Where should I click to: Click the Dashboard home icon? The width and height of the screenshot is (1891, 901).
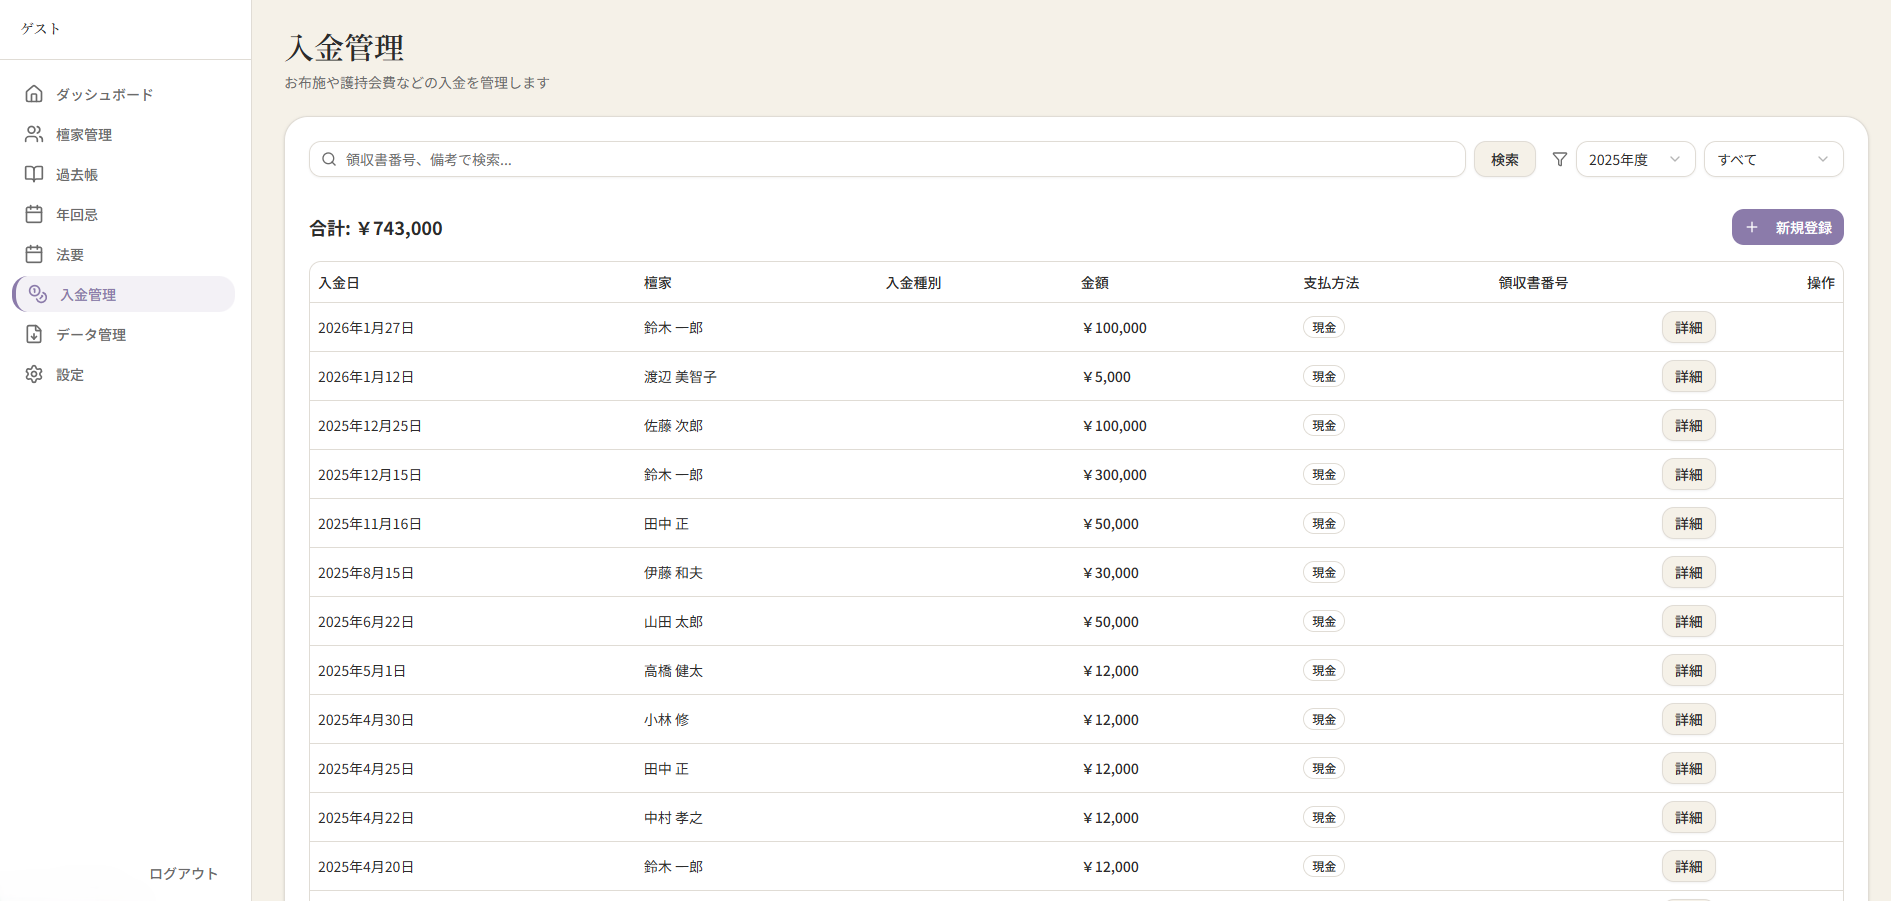tap(34, 94)
